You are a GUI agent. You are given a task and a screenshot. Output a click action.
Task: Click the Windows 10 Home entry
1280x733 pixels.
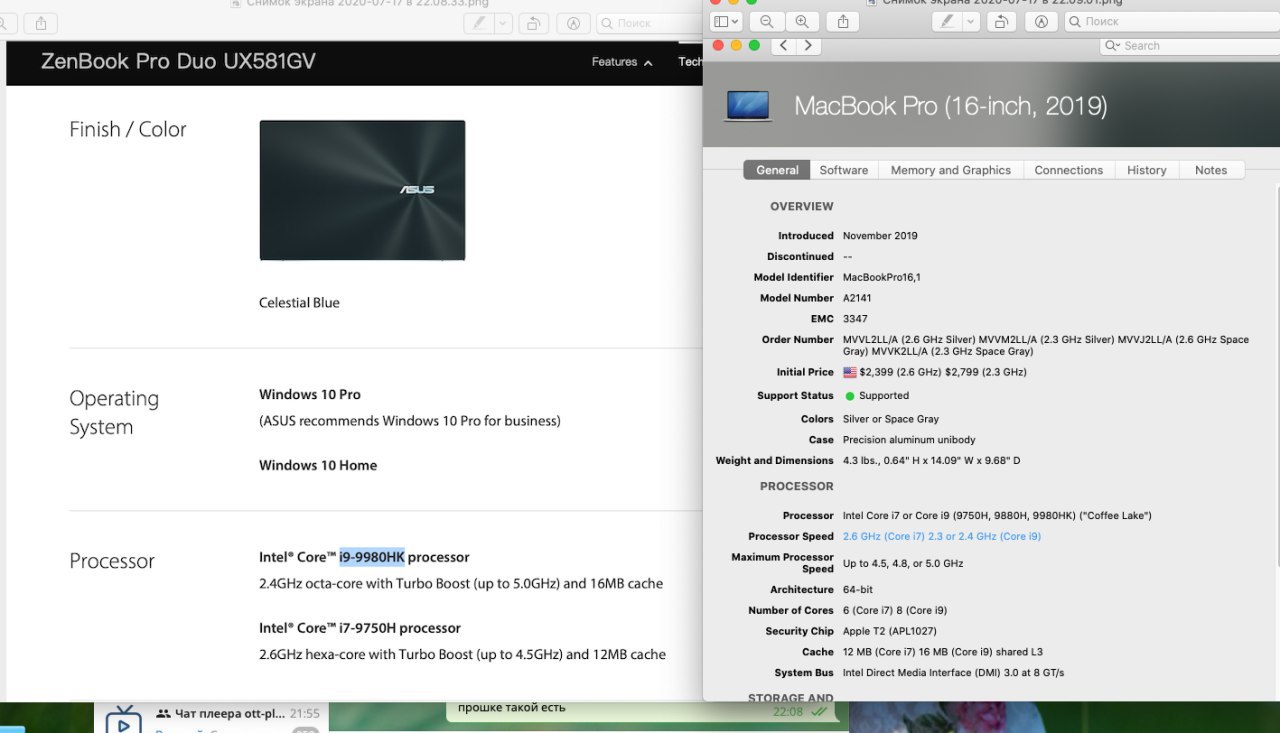click(x=318, y=465)
